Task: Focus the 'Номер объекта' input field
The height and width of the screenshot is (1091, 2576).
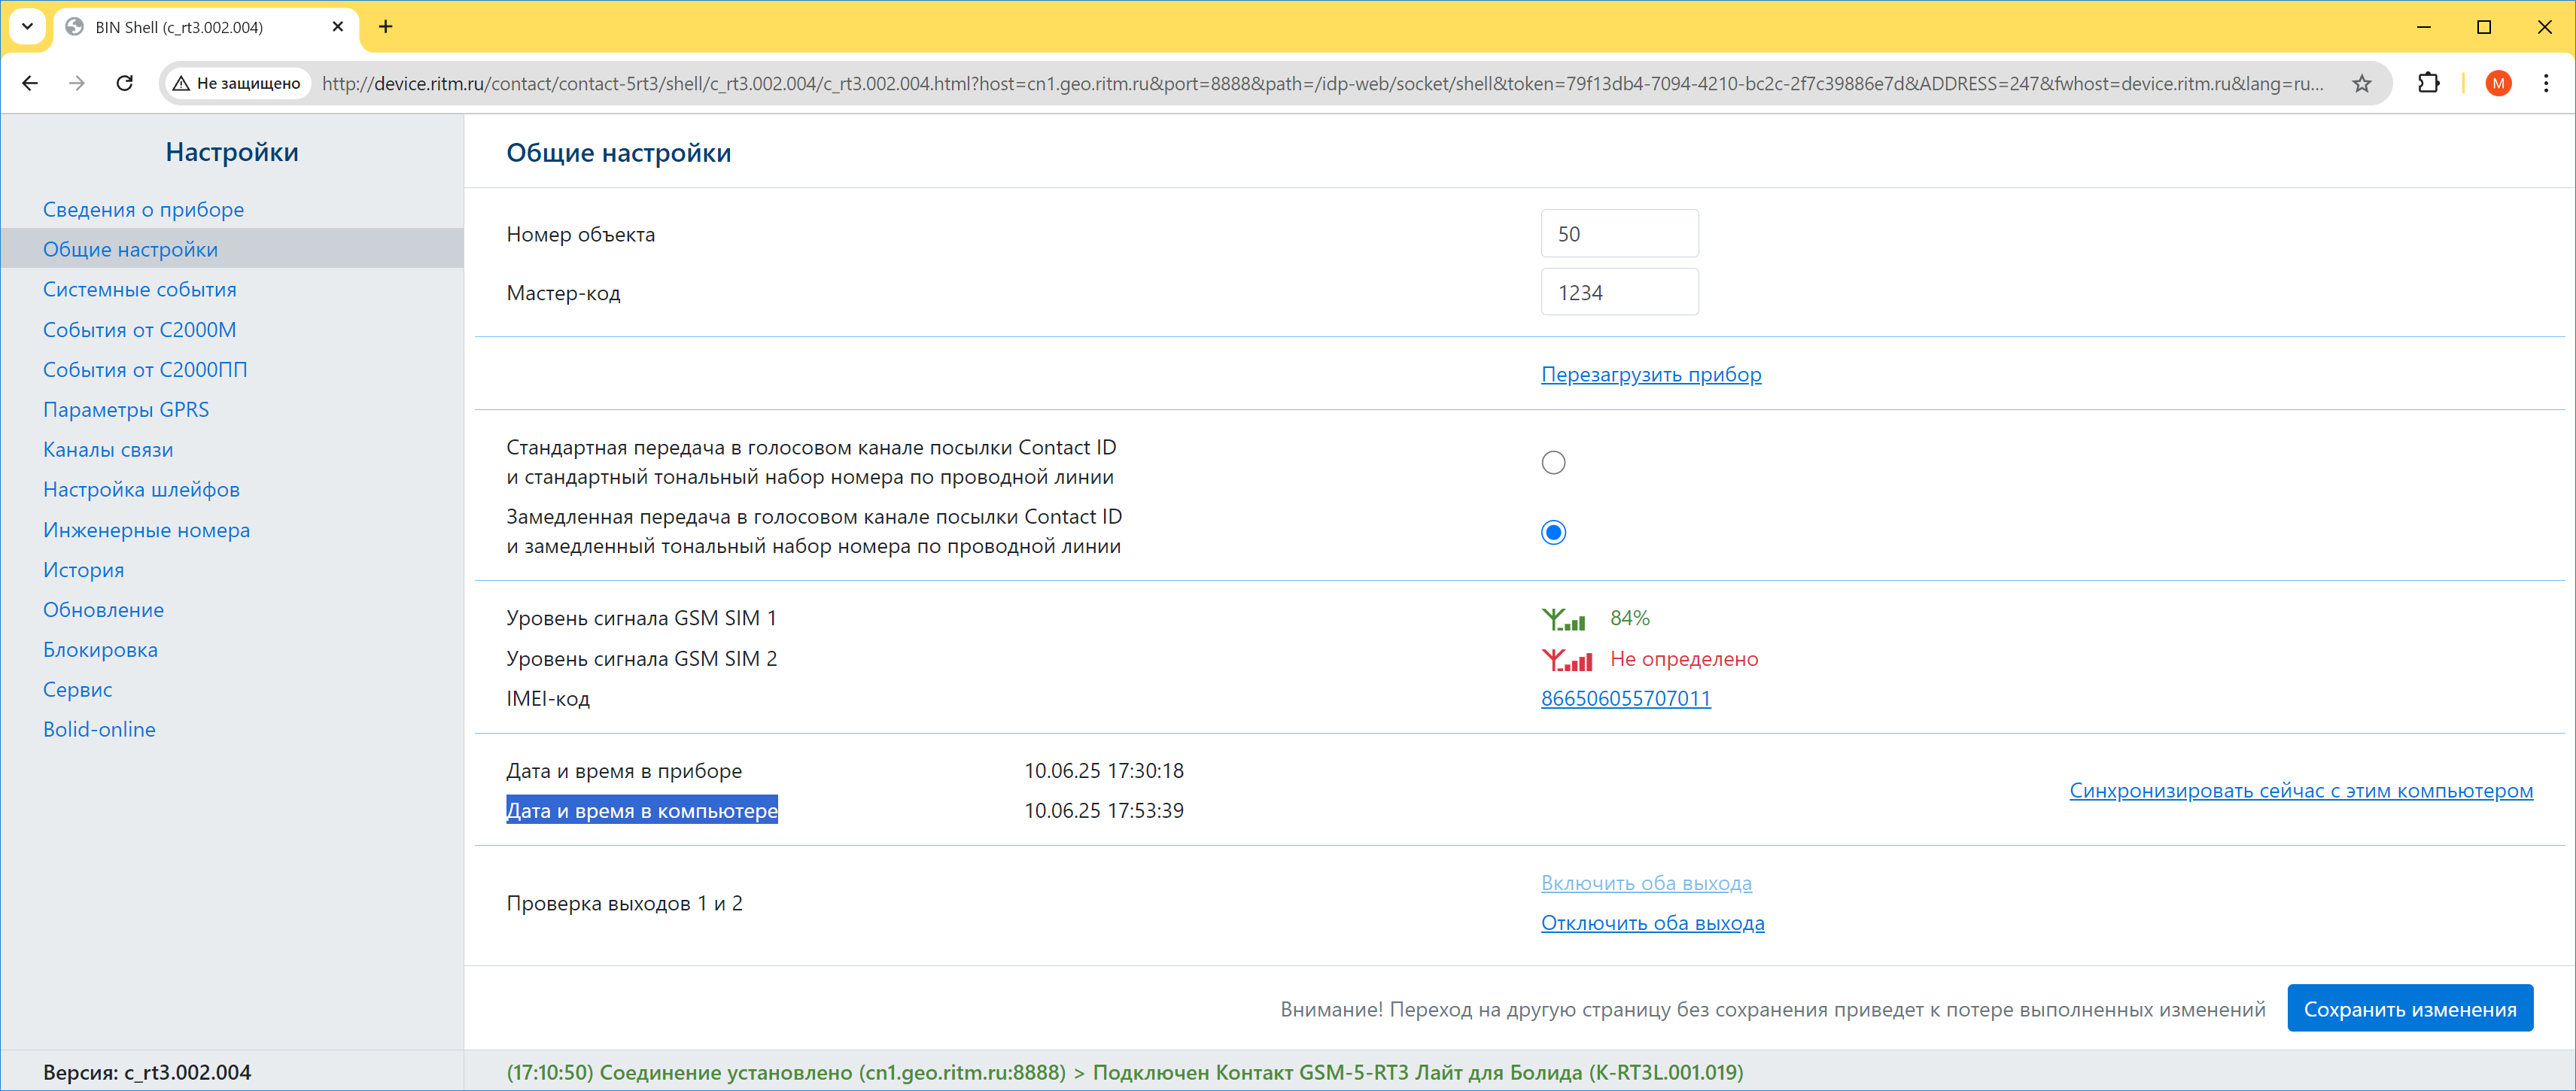Action: coord(1619,234)
